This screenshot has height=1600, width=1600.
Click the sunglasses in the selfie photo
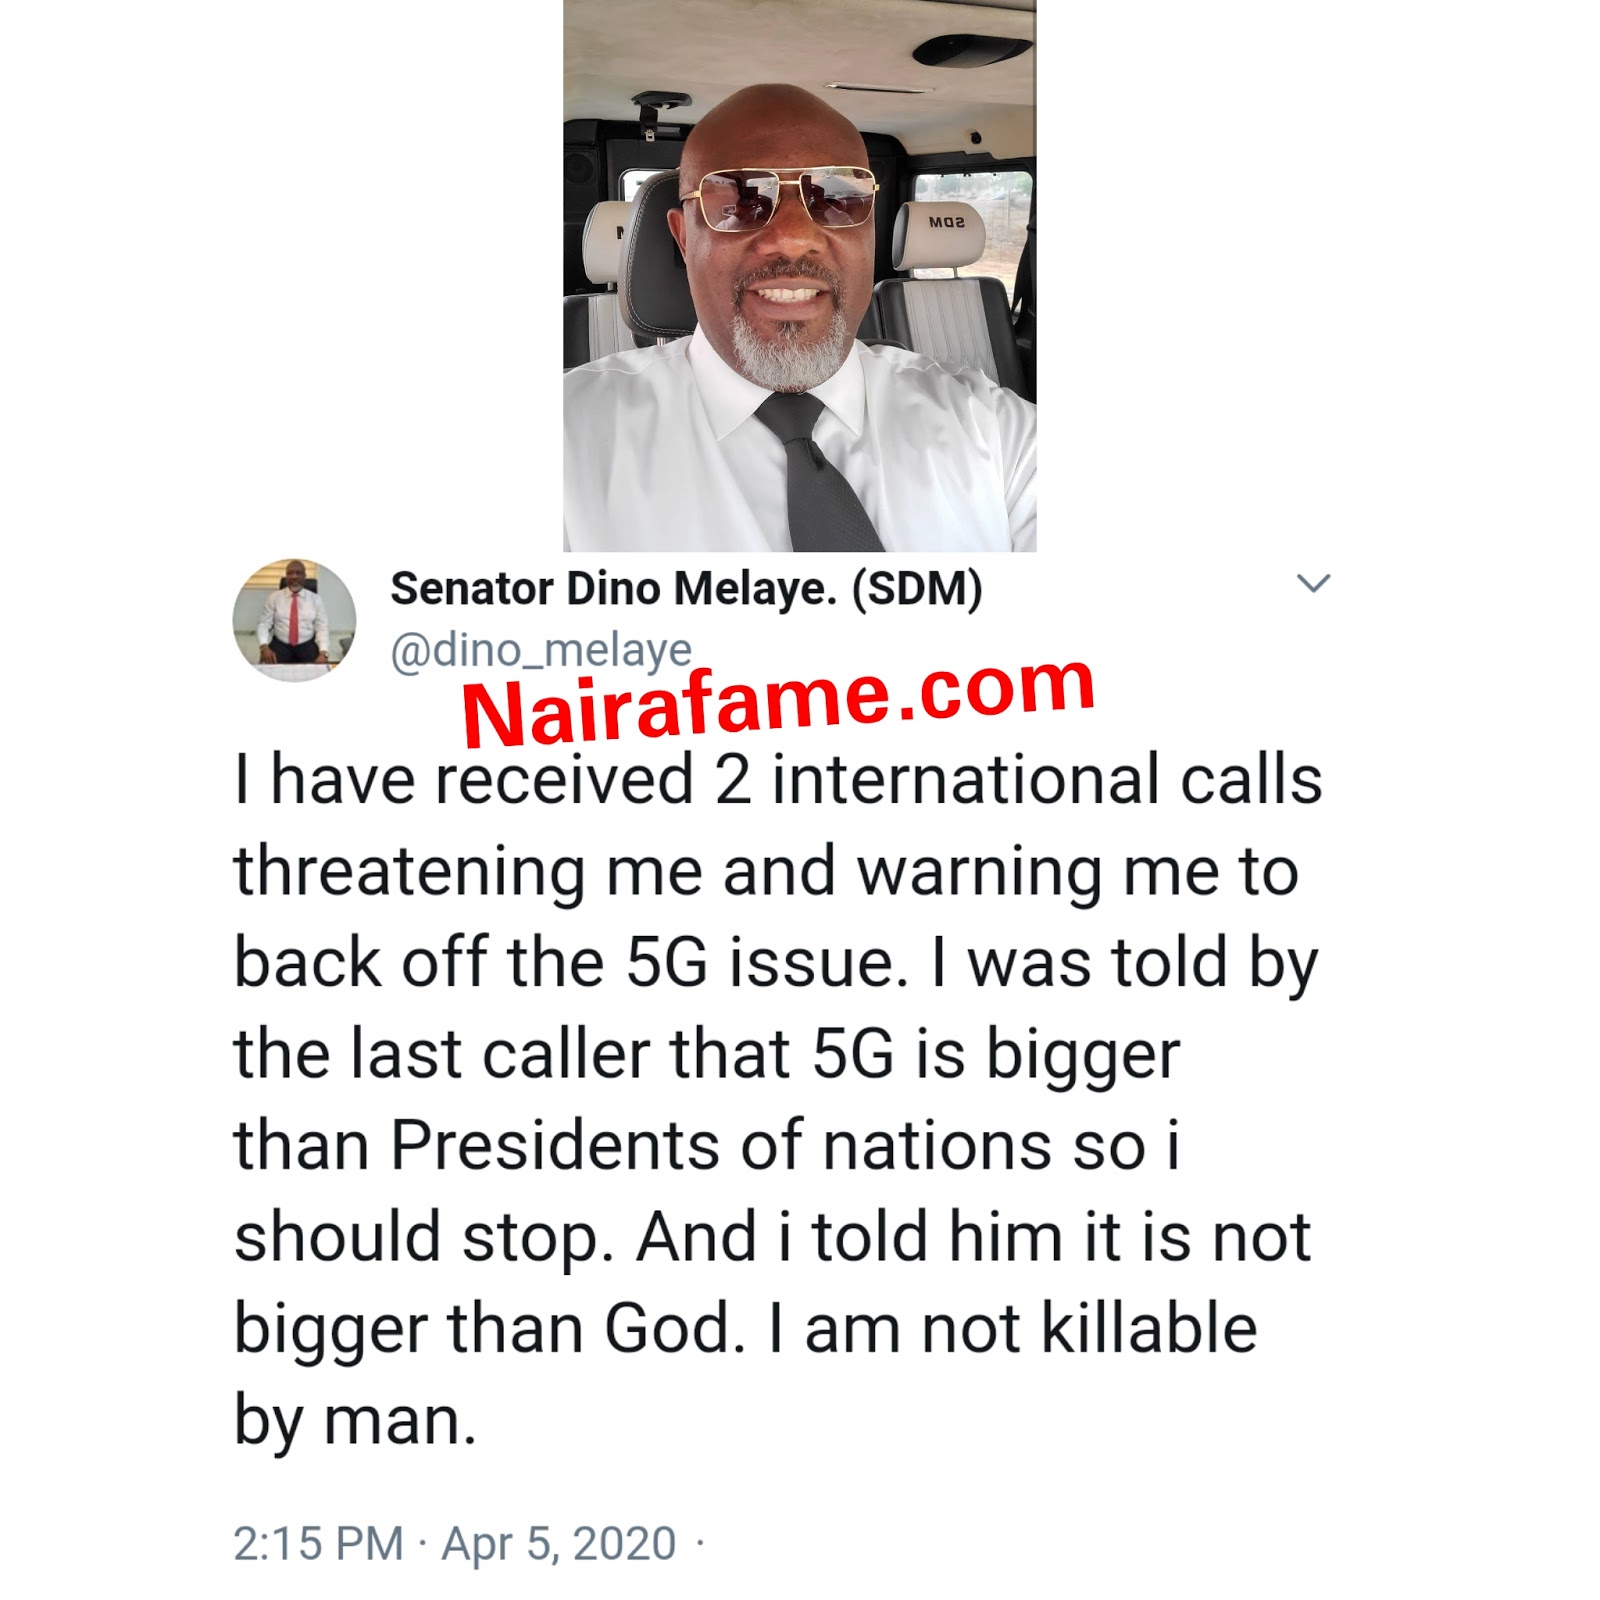pyautogui.click(x=779, y=197)
